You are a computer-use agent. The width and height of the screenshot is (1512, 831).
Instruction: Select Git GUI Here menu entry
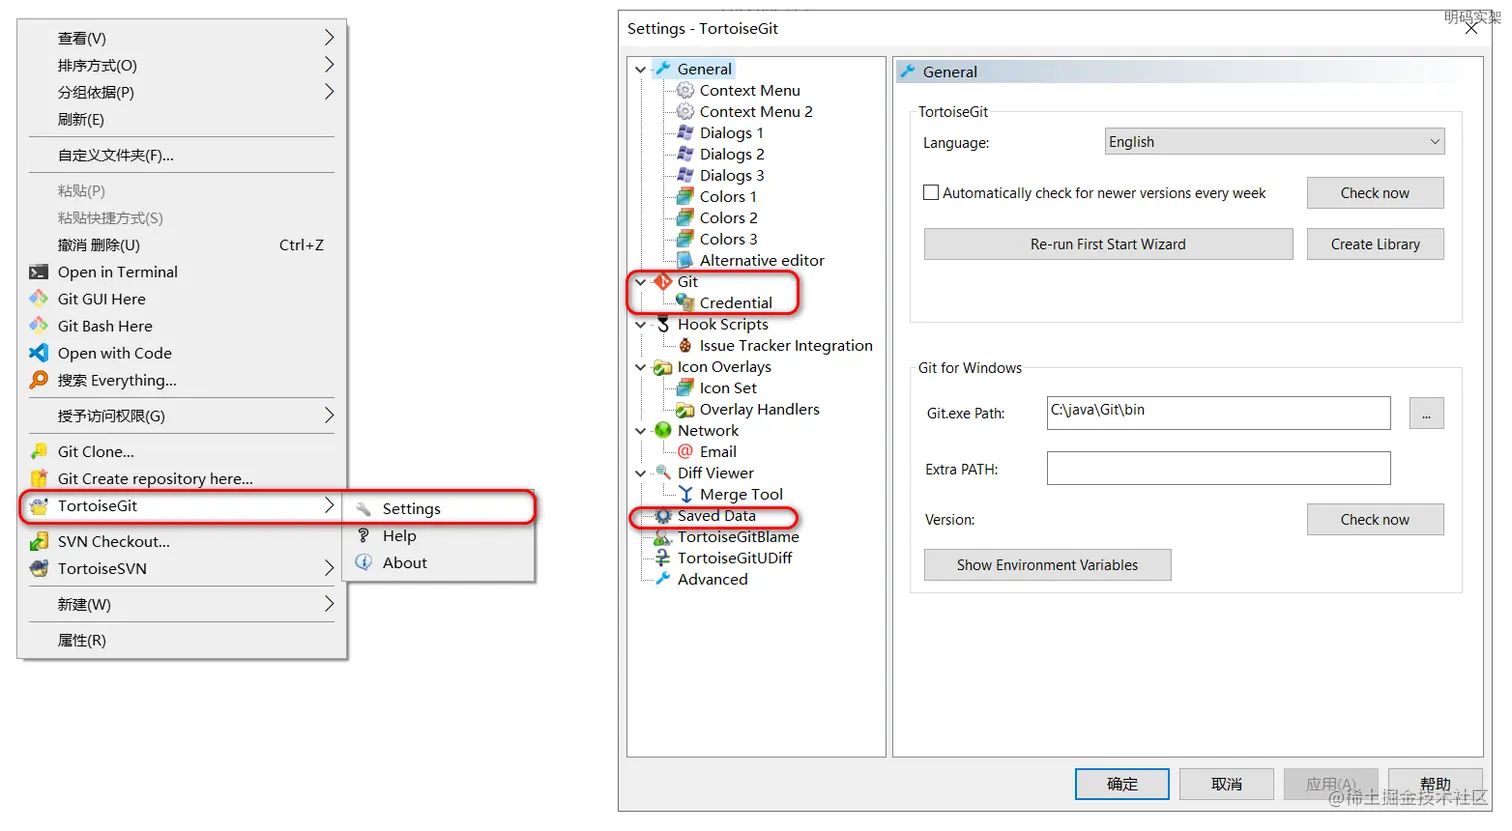pyautogui.click(x=182, y=299)
